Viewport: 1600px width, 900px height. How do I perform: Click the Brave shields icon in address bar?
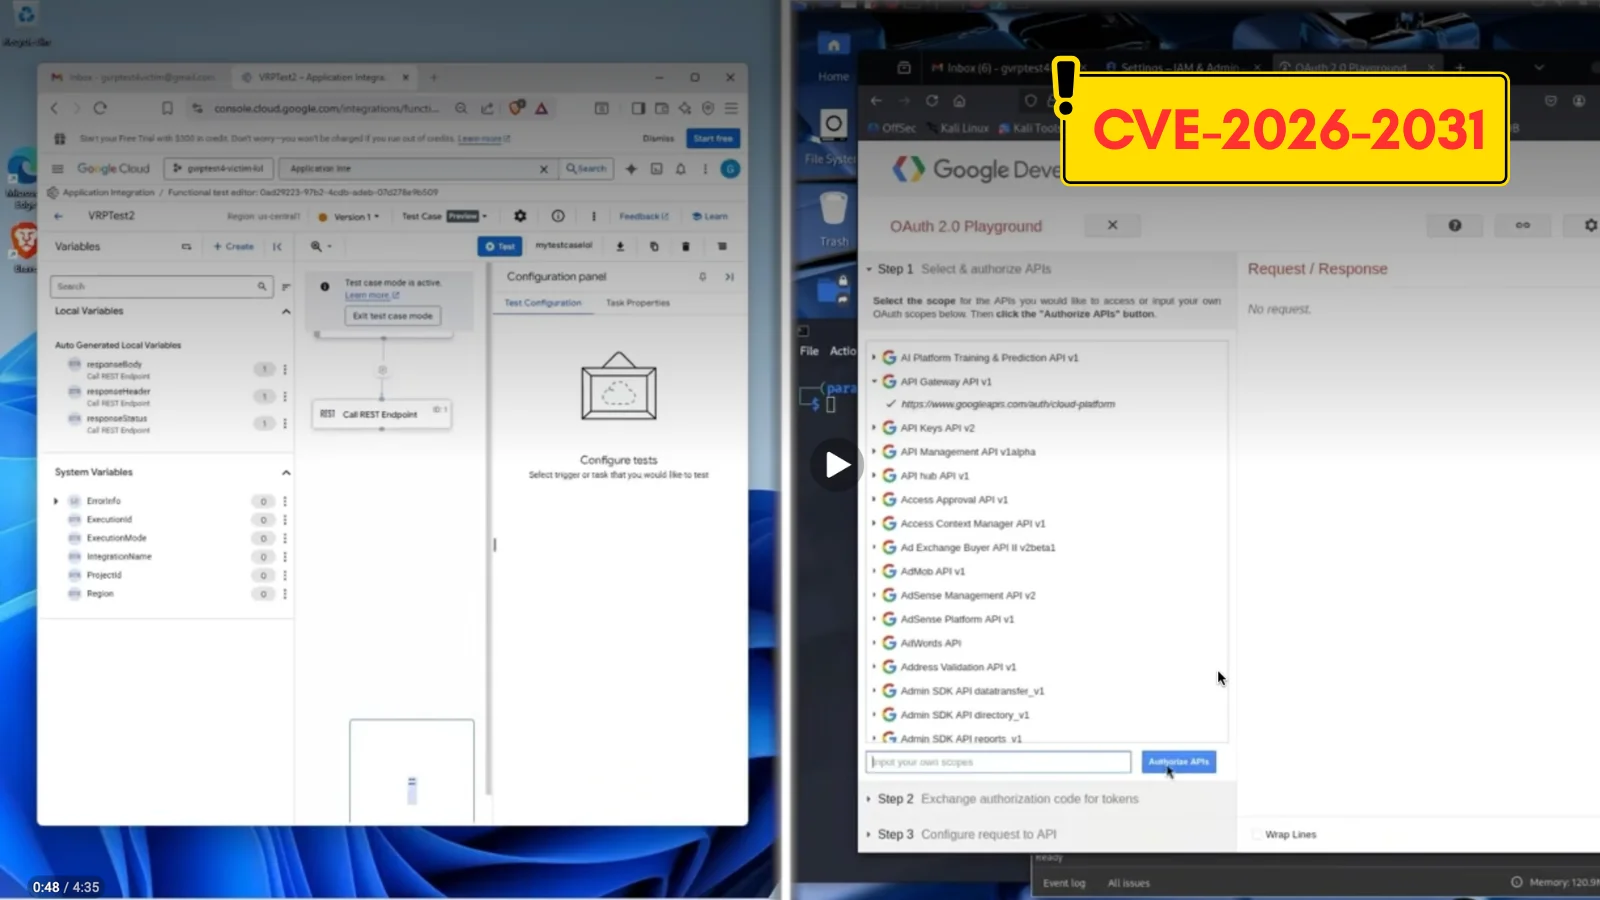[517, 108]
